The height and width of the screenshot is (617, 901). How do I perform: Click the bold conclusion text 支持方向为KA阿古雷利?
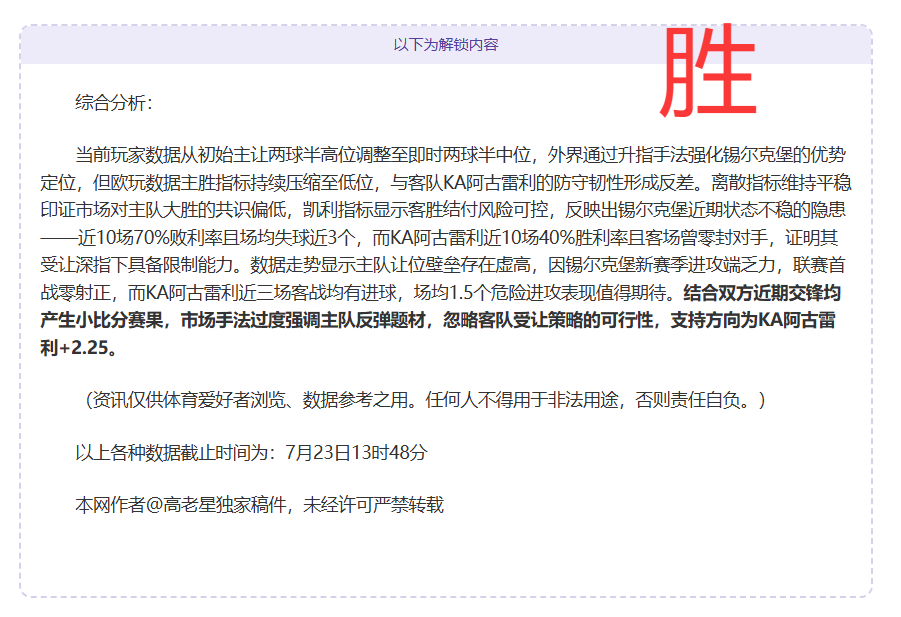point(753,320)
